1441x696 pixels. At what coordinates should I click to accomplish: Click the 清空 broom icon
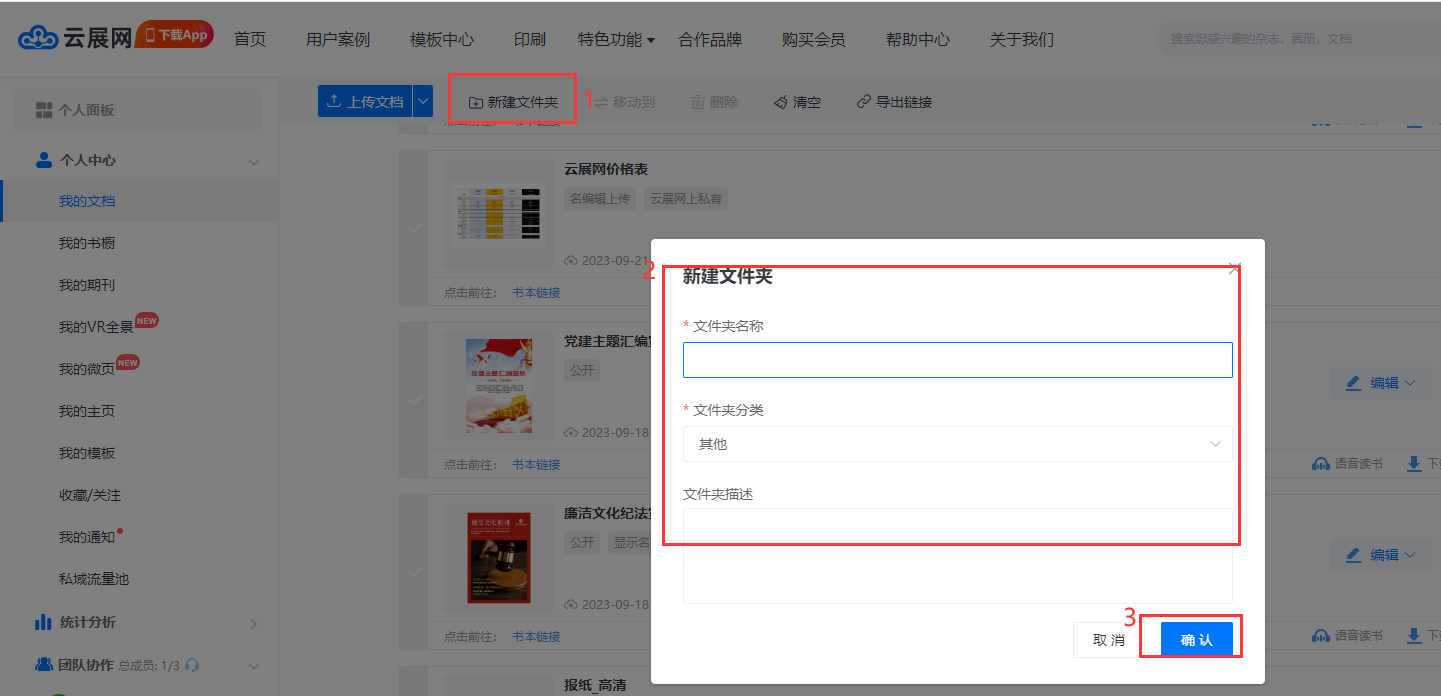pos(780,102)
